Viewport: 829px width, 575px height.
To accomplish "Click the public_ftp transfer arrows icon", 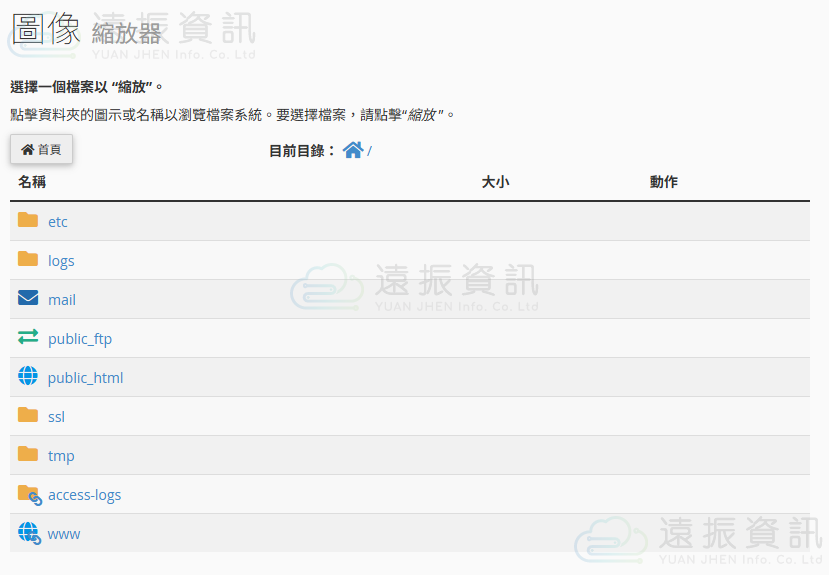I will [x=28, y=338].
